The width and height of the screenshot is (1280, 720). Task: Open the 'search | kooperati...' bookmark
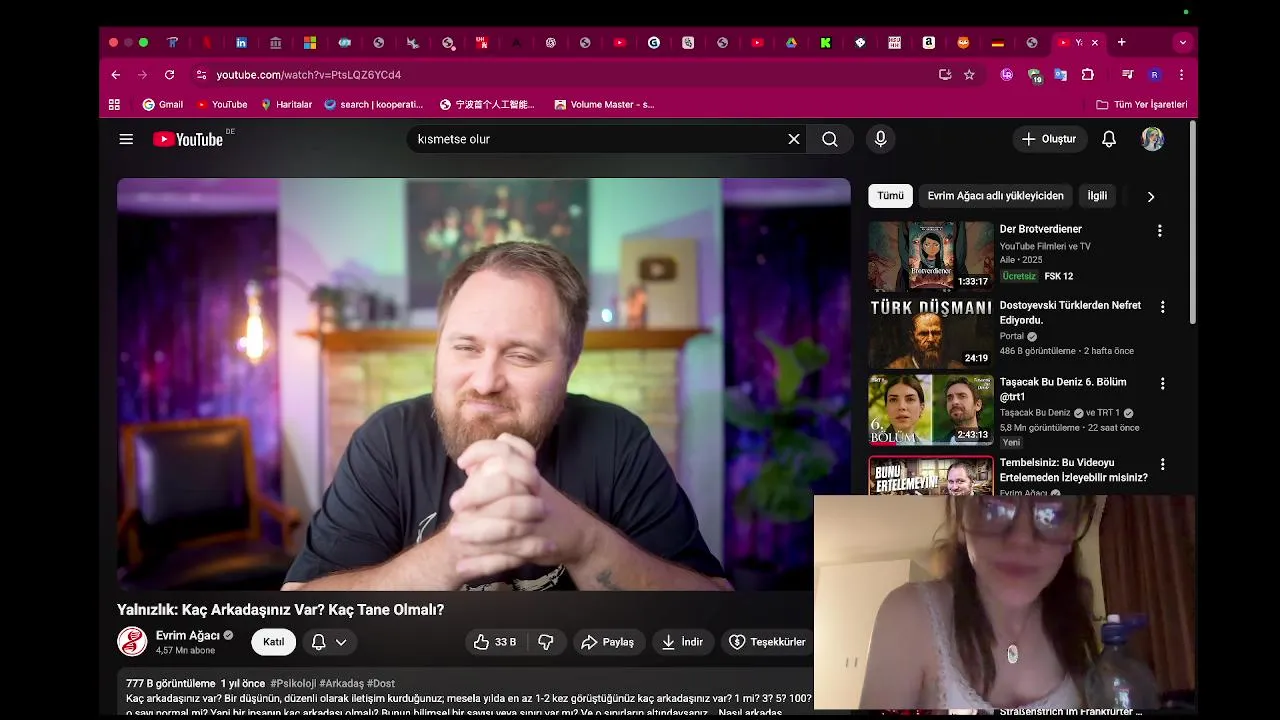click(x=374, y=104)
